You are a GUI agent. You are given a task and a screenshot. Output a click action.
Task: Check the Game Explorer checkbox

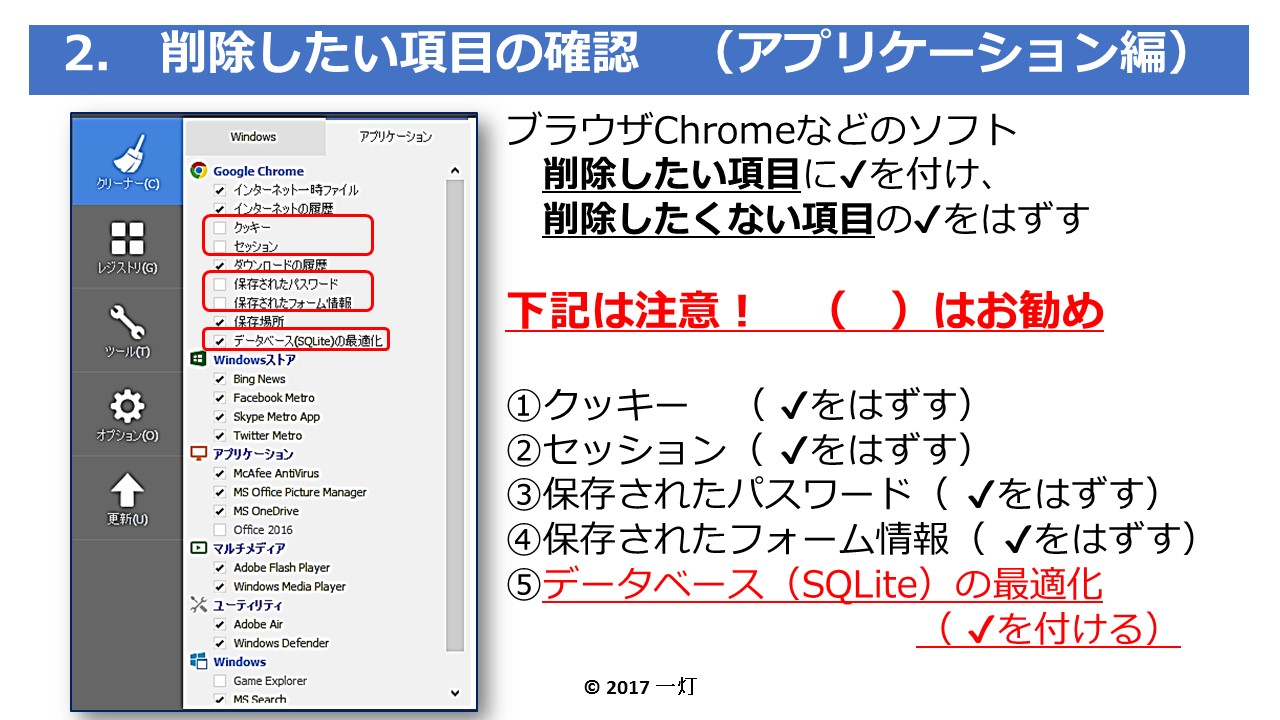[220, 681]
